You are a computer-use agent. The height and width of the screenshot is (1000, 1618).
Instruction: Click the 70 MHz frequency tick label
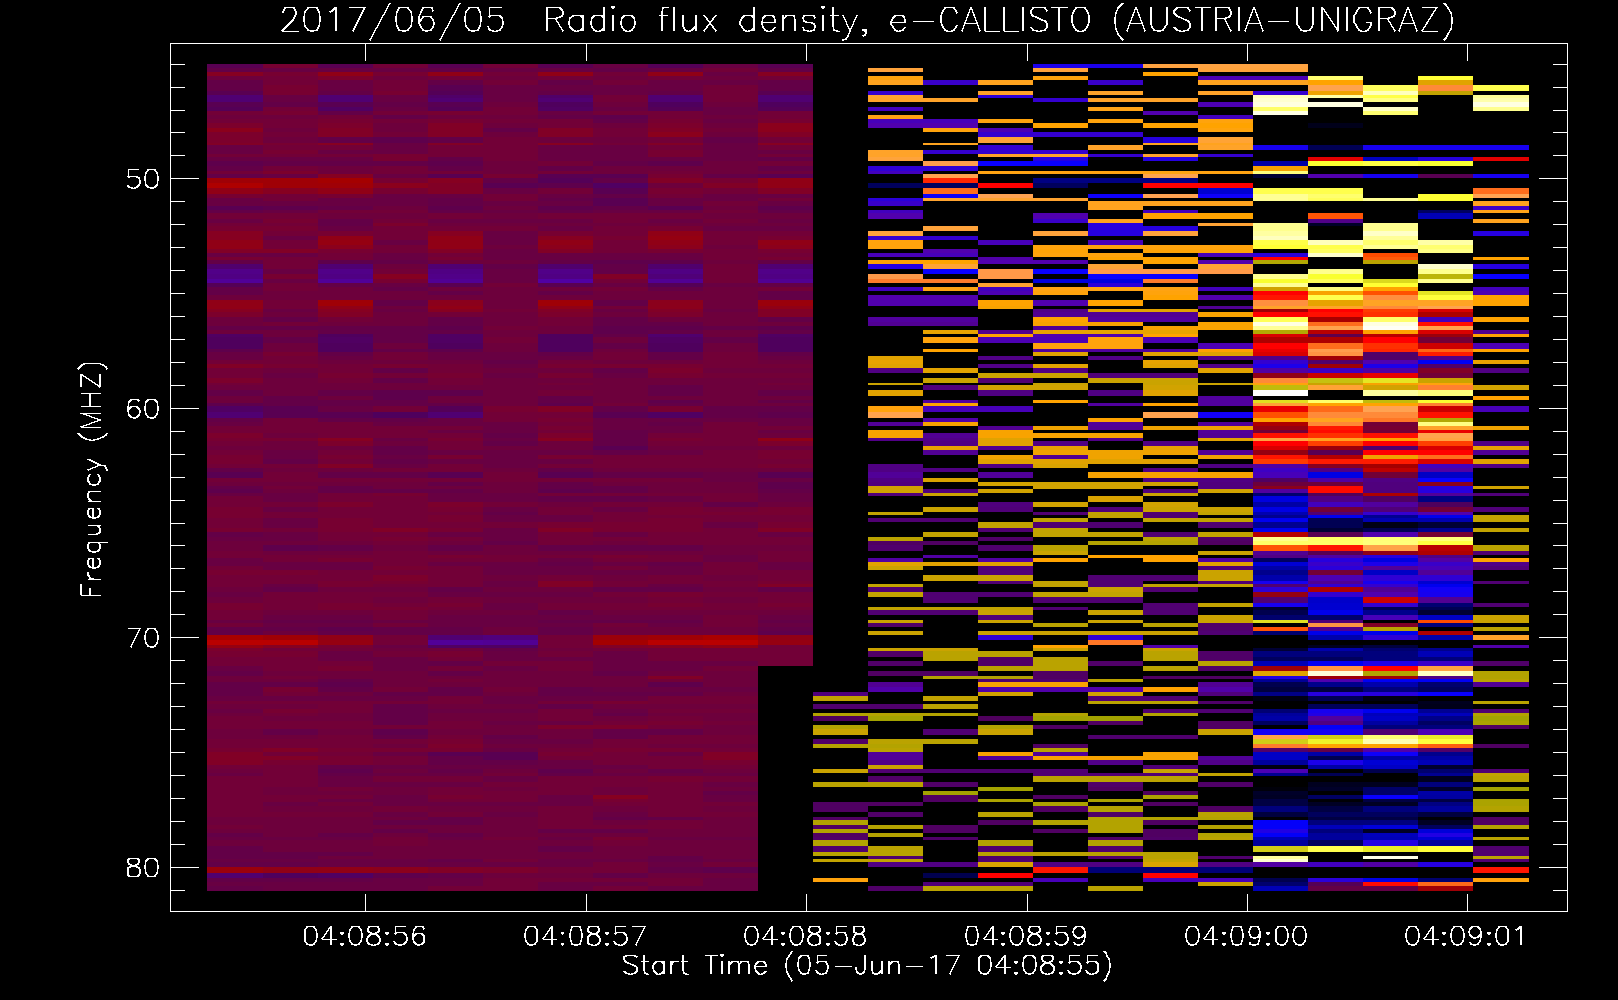[143, 638]
